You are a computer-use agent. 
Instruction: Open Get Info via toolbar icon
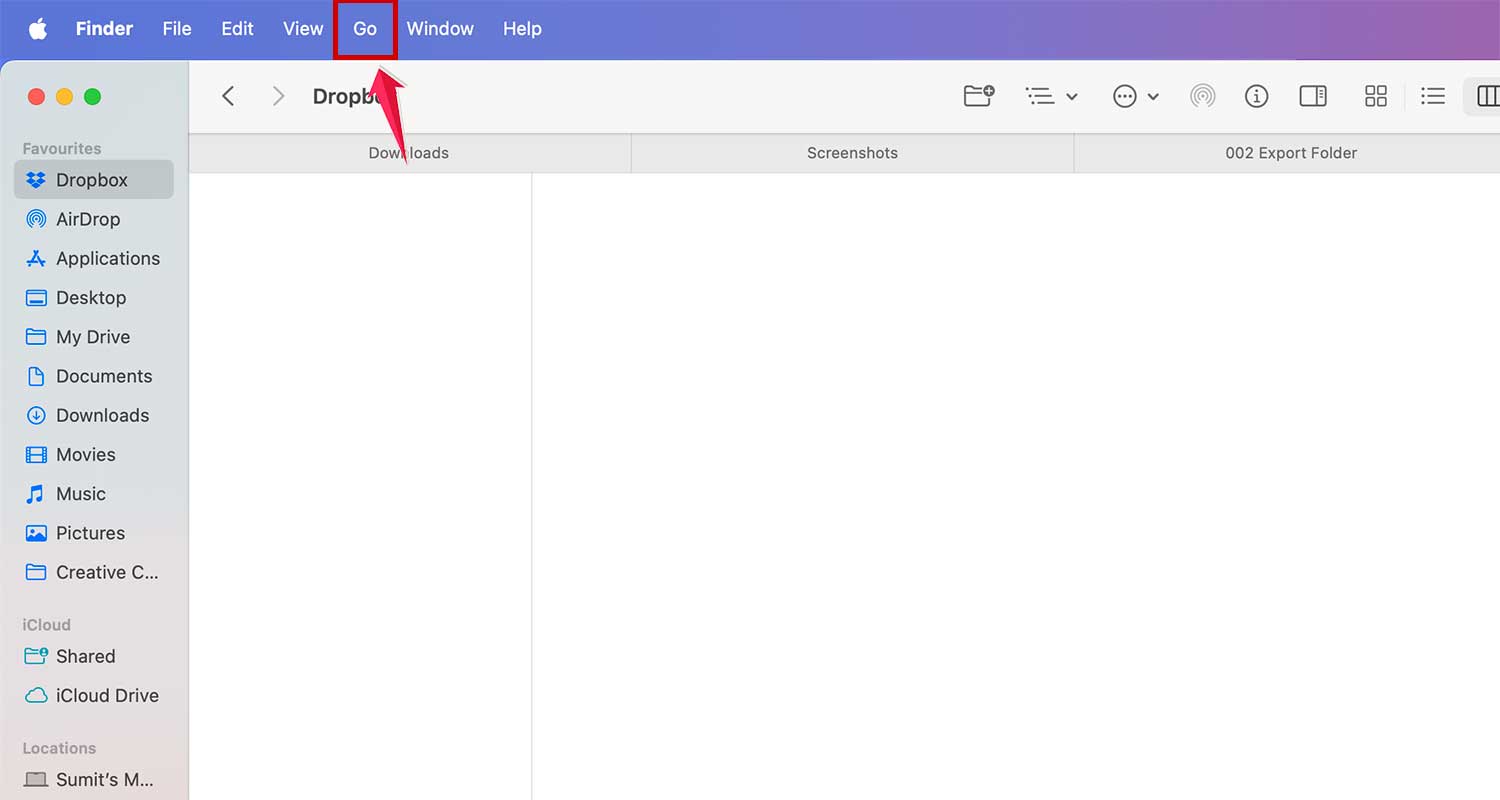click(1256, 96)
